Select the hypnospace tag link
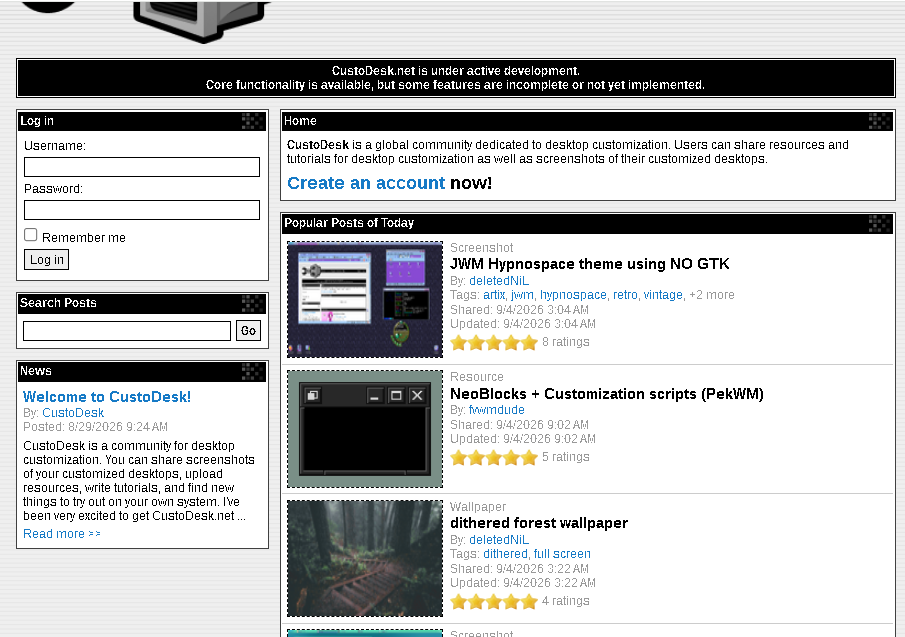 pyautogui.click(x=573, y=295)
